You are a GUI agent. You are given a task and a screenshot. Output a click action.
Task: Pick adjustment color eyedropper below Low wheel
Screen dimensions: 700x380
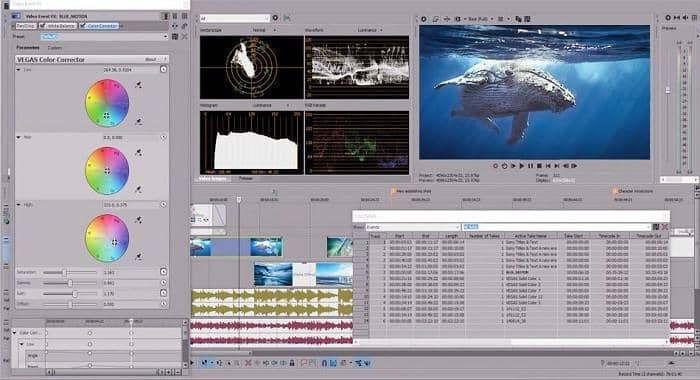(x=139, y=121)
